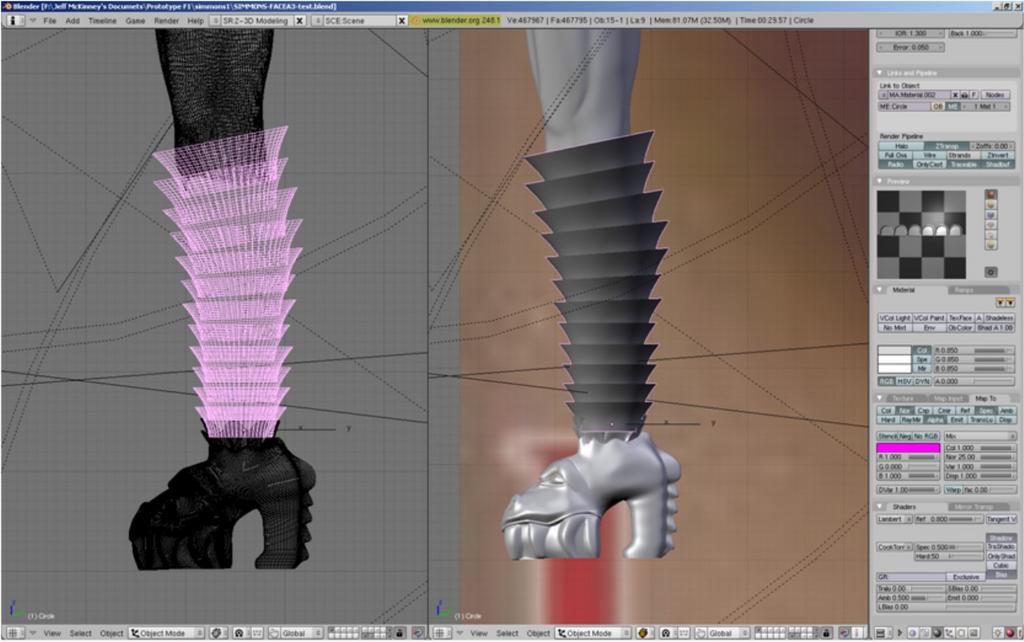Click auto-name car icon beside MA:Material.002
The width and height of the screenshot is (1024, 642).
point(964,95)
